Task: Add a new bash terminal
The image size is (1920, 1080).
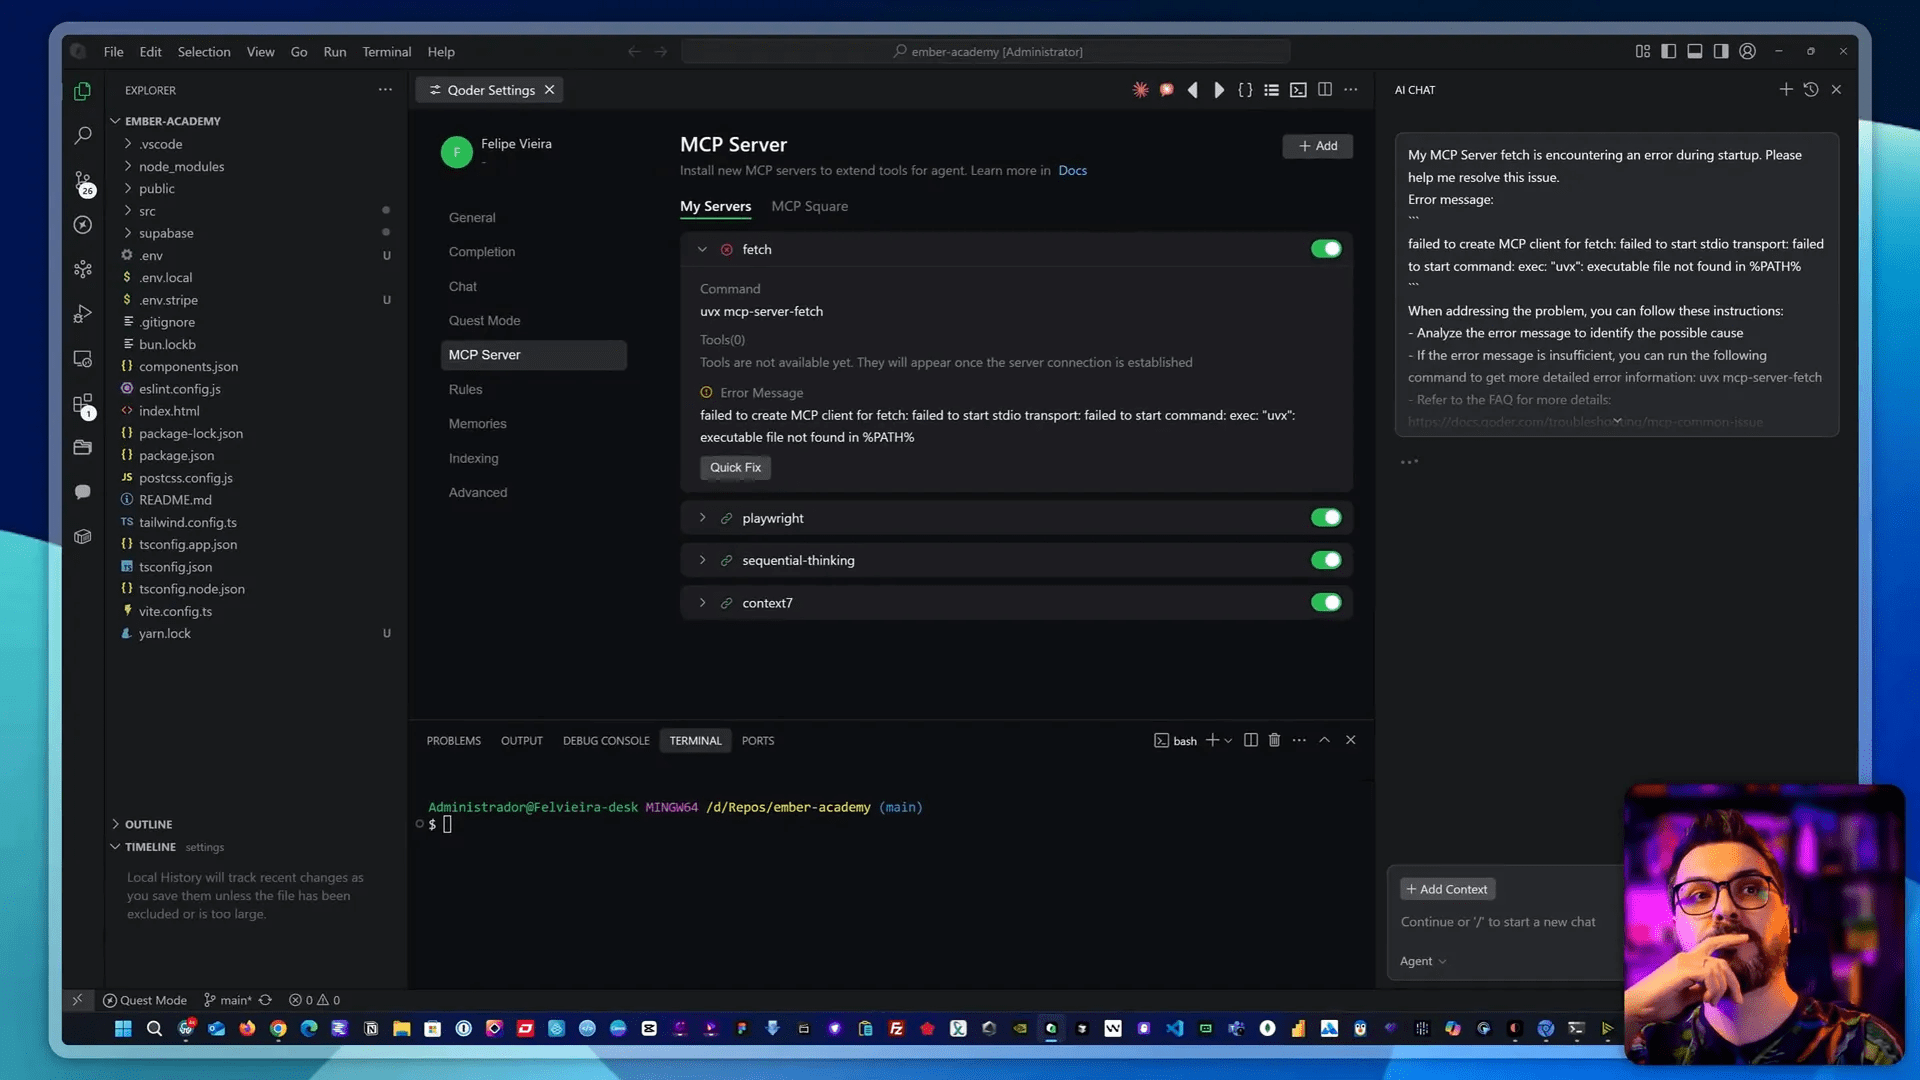Action: coord(1212,740)
